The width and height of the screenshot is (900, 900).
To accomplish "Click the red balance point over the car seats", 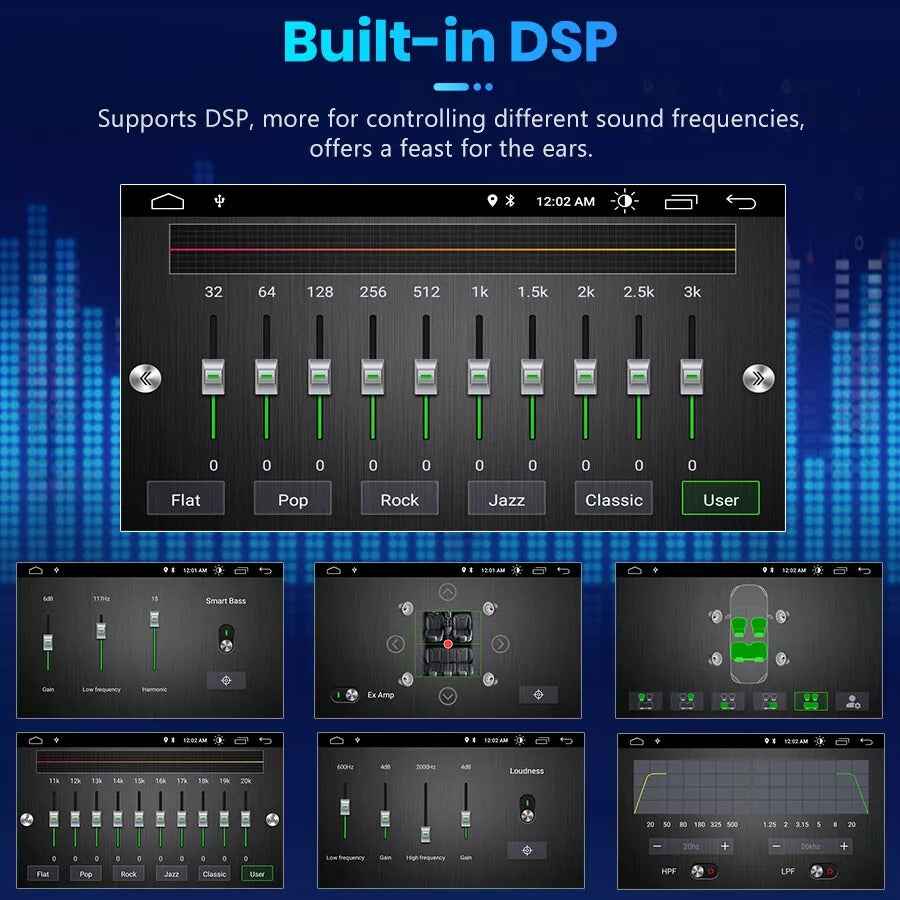I will click(x=448, y=644).
